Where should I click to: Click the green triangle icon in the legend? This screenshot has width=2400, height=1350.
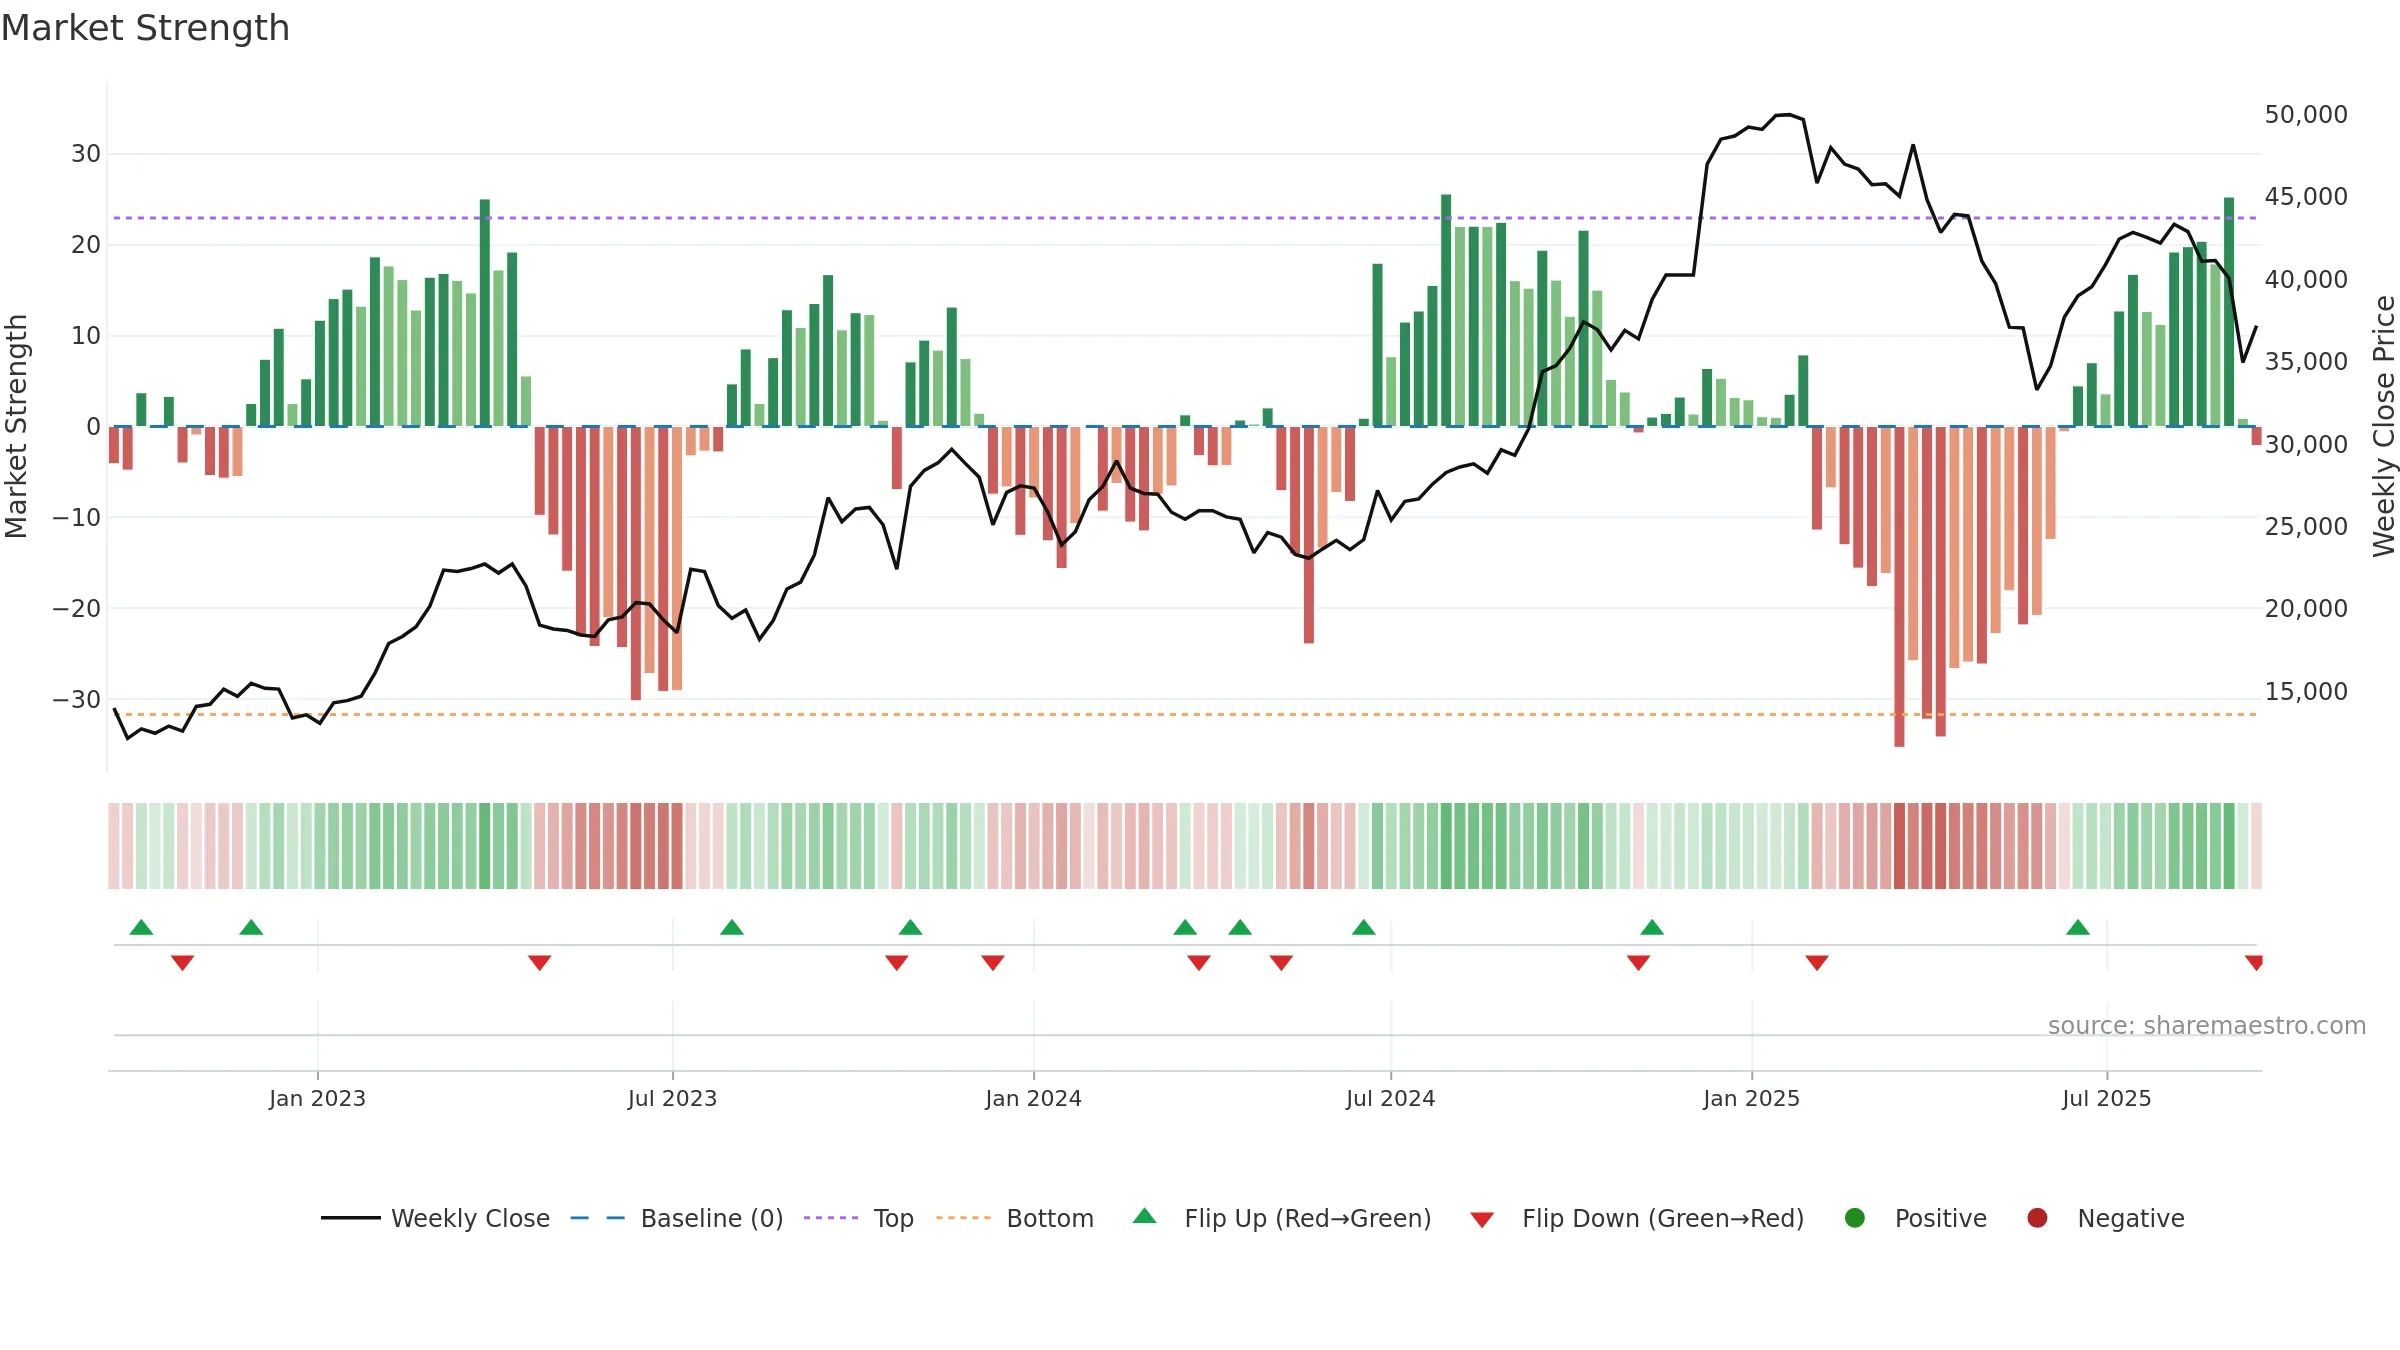tap(1145, 1216)
